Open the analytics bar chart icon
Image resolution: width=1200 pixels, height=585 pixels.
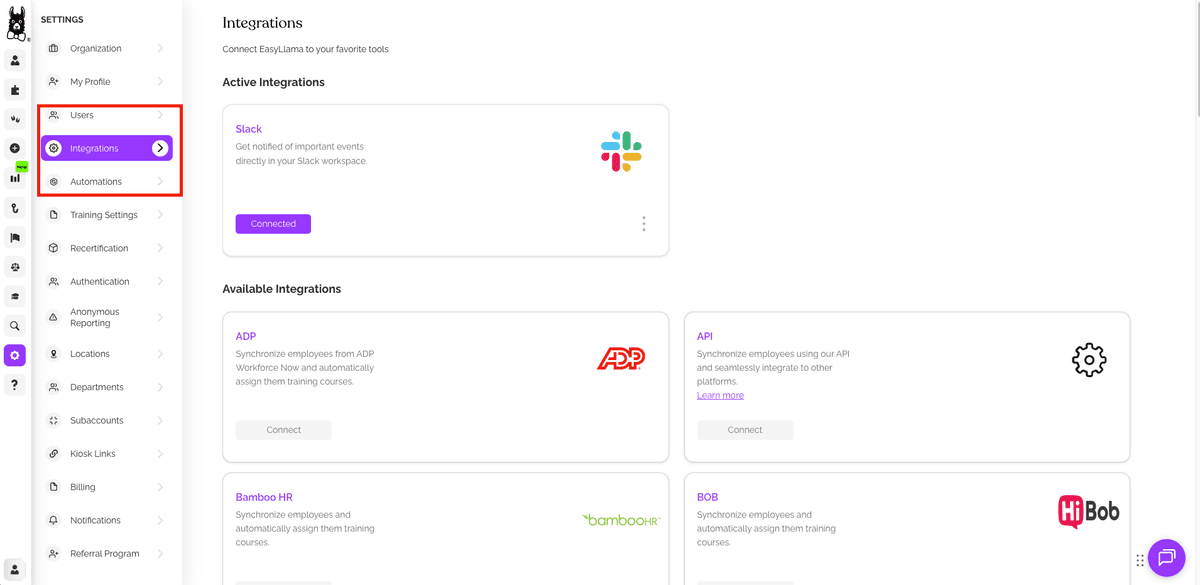pyautogui.click(x=15, y=176)
